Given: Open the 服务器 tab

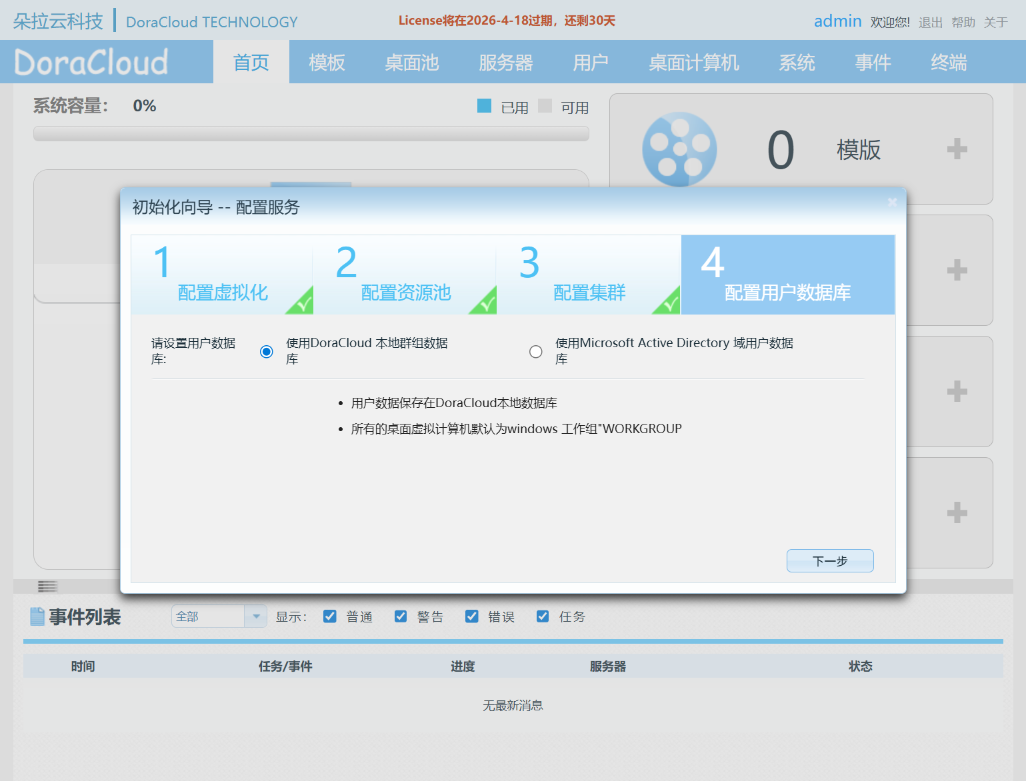Looking at the screenshot, I should [x=506, y=62].
